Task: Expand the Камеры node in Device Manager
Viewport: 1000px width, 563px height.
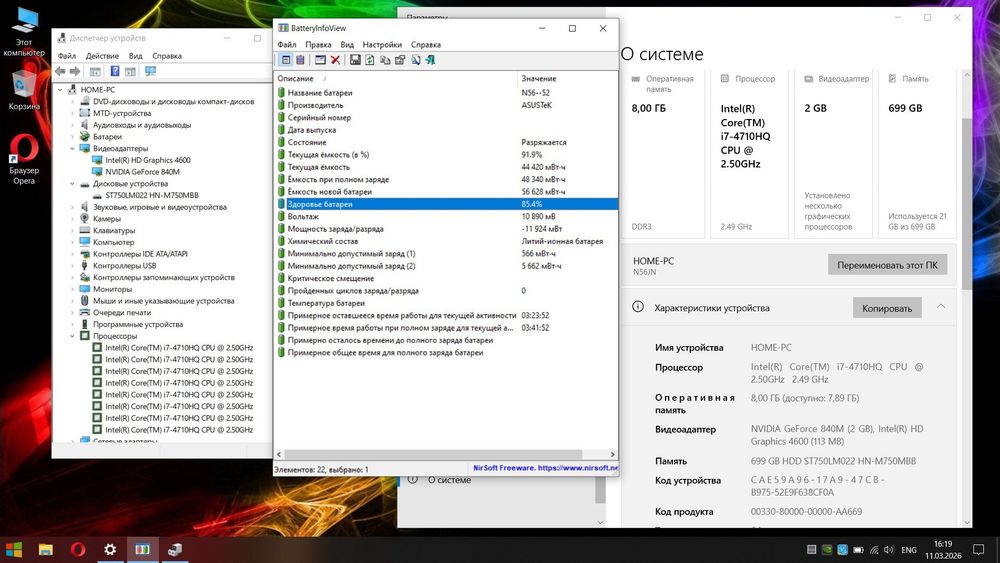Action: tap(72, 219)
